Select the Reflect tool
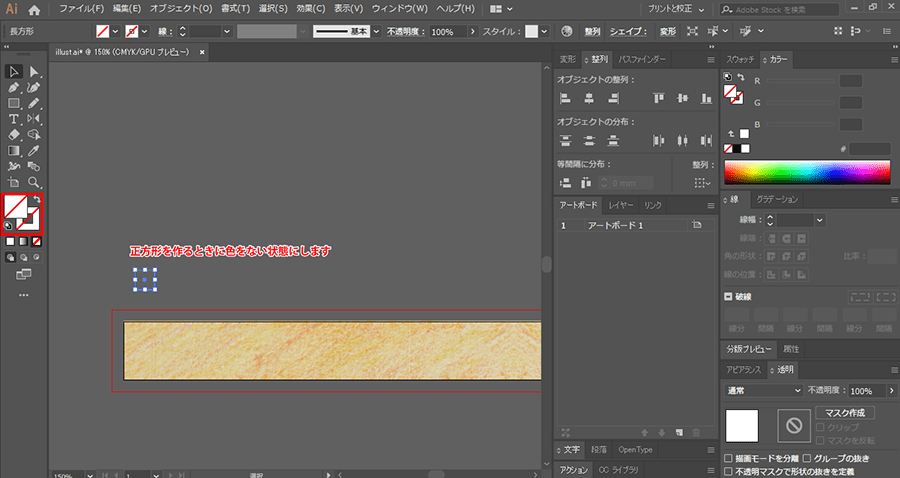 34,119
